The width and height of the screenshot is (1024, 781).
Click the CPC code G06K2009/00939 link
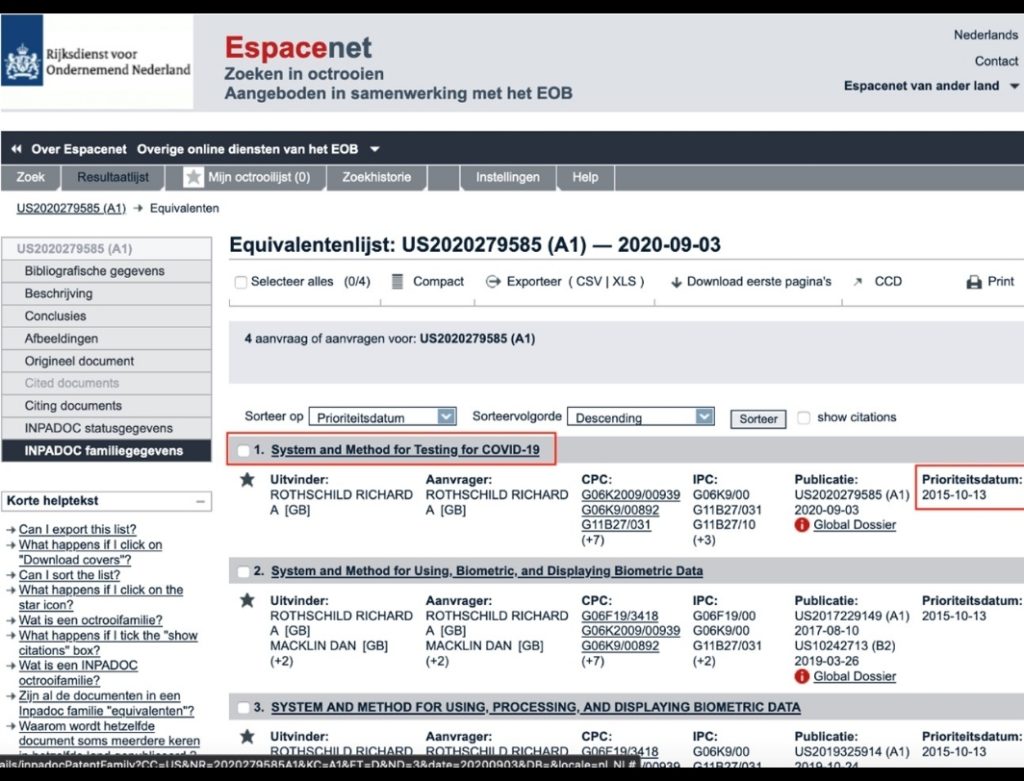tap(630, 495)
